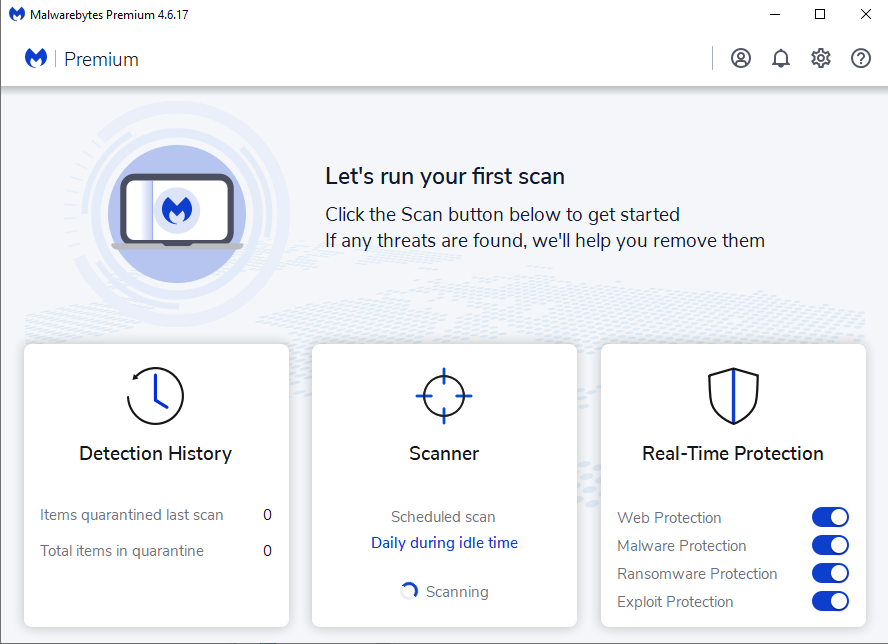Turn off Web Protection toggle
The image size is (888, 644).
(x=830, y=517)
